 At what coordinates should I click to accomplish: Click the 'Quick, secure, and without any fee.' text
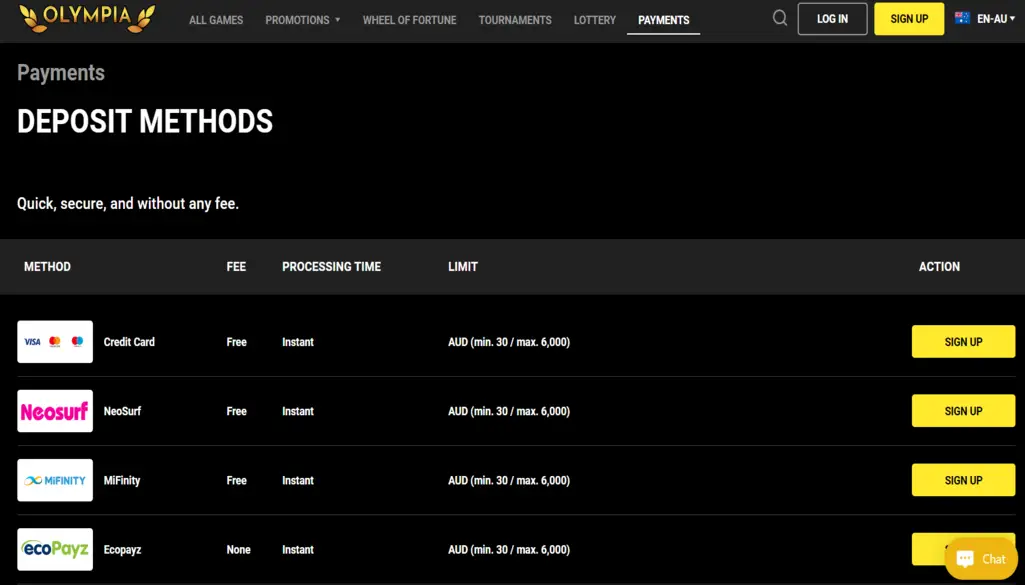click(128, 204)
